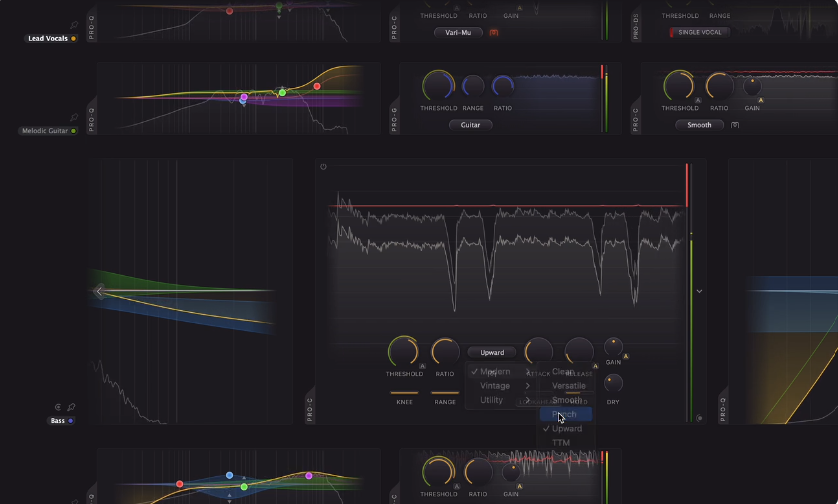The image size is (838, 504).
Task: Click the Smooth style button
Action: [x=699, y=125]
